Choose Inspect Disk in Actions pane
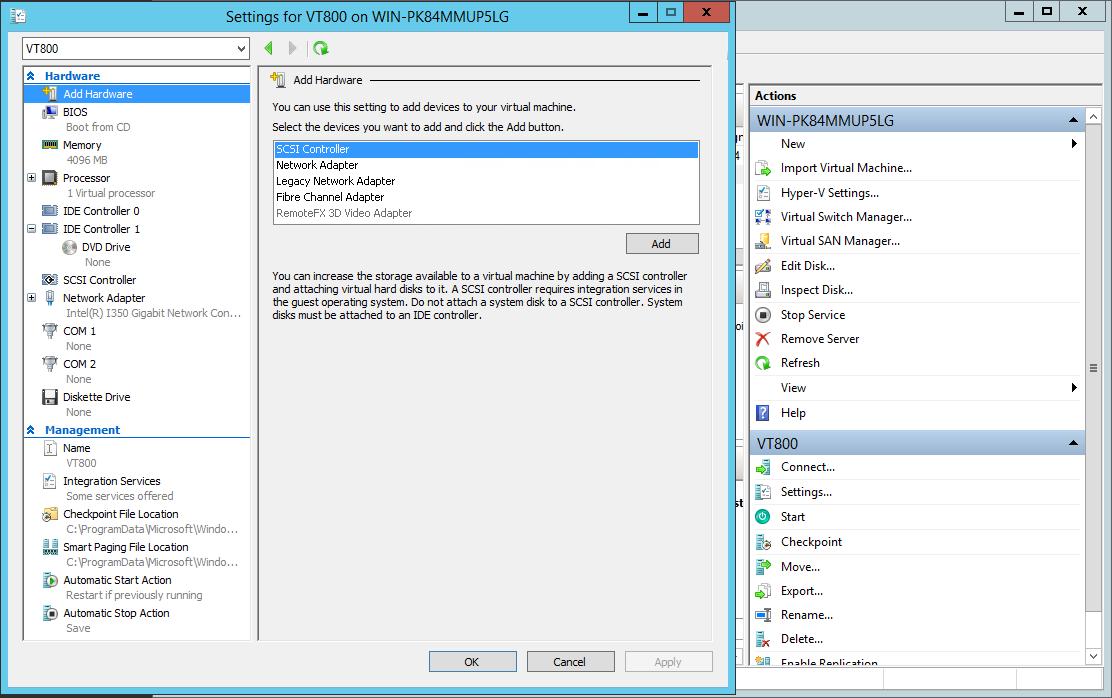 click(817, 289)
